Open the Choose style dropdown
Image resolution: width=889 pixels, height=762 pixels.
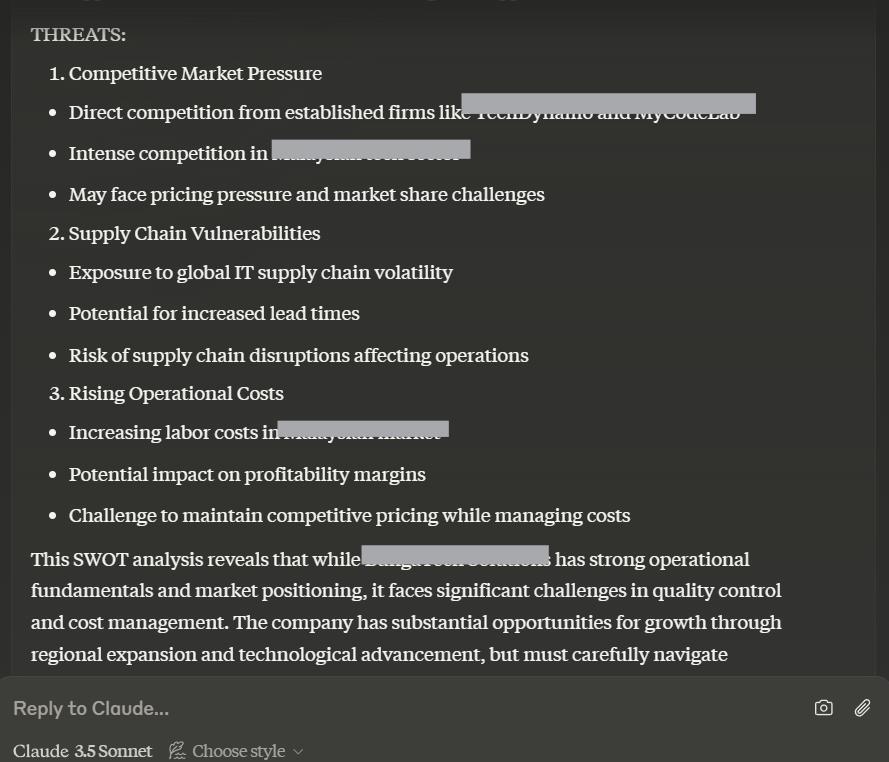tap(236, 751)
